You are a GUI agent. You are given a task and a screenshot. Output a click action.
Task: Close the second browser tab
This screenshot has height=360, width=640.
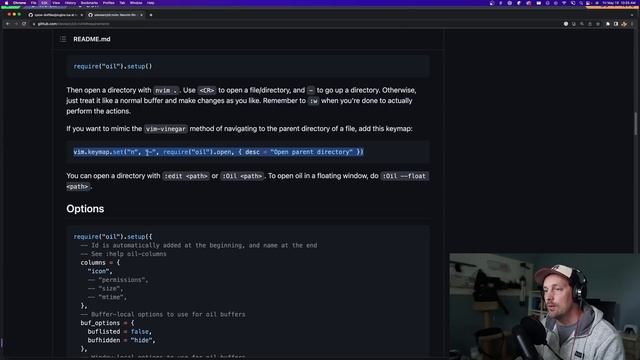(x=141, y=15)
